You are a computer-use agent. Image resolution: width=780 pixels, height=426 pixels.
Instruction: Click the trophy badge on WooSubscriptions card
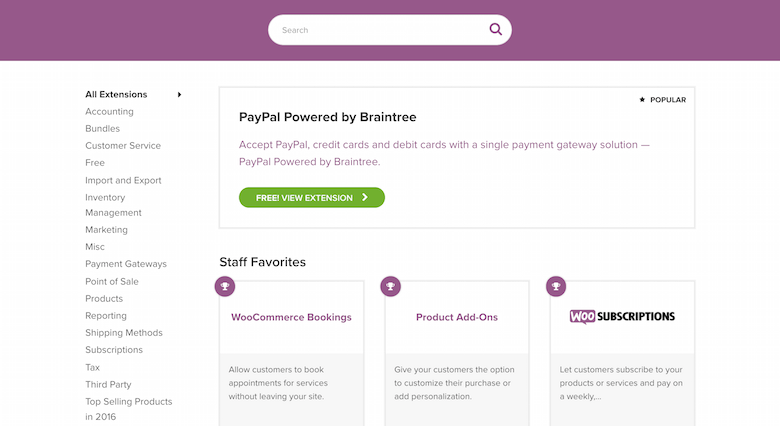click(x=556, y=287)
